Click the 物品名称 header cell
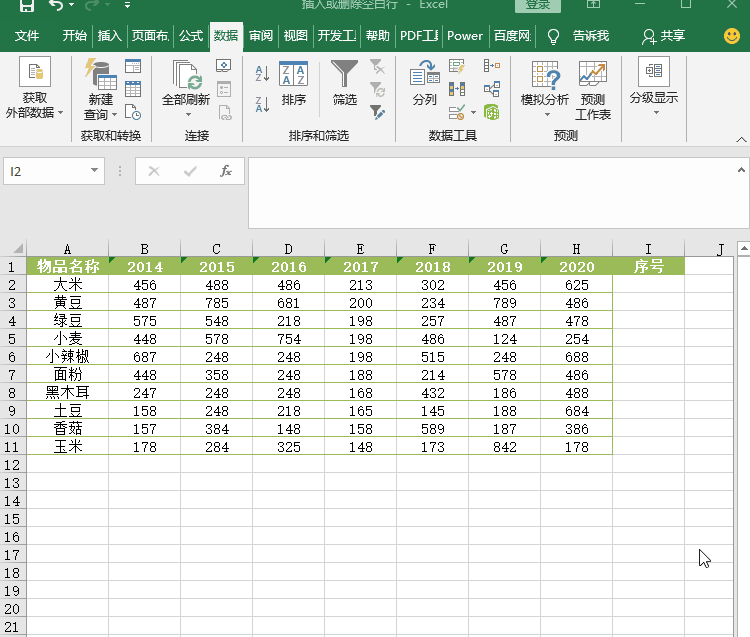Viewport: 750px width, 637px height. click(67, 266)
